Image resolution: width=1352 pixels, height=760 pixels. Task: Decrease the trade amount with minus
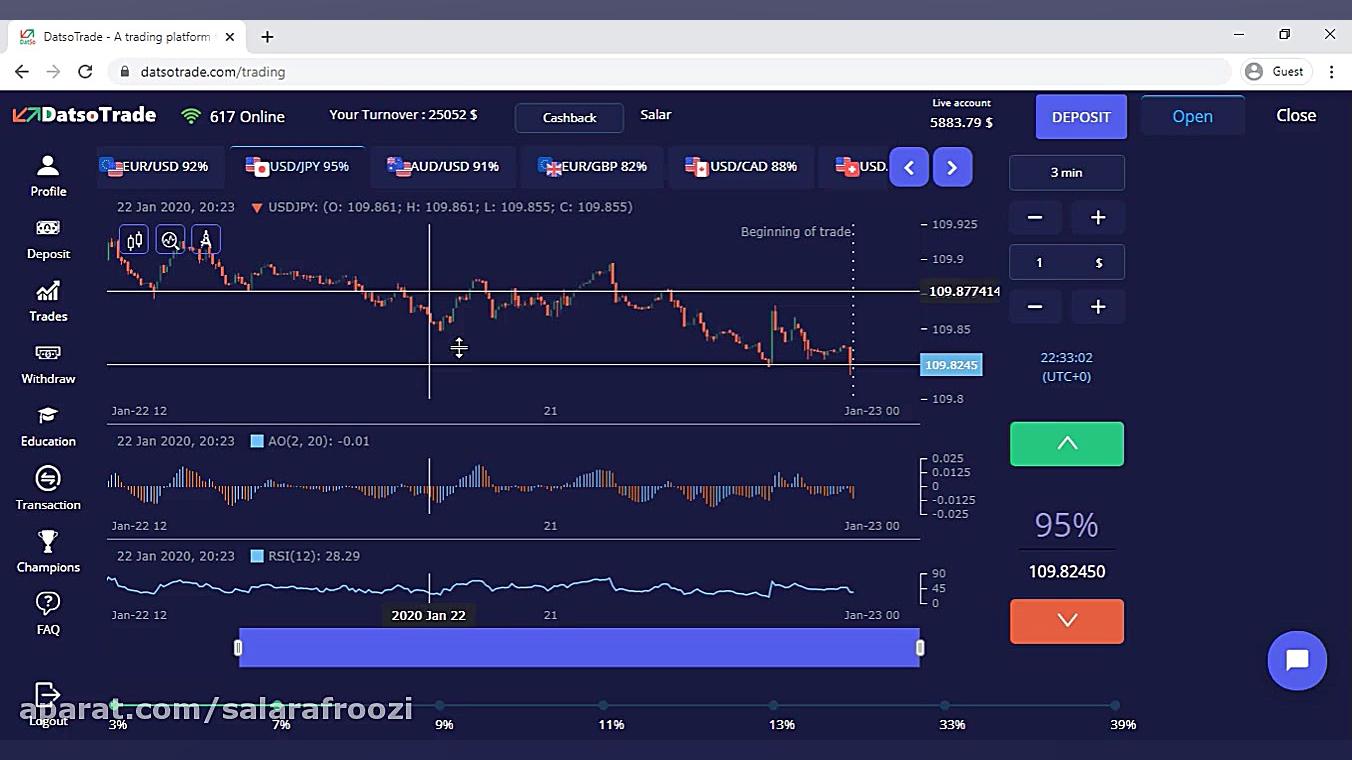pos(1035,307)
